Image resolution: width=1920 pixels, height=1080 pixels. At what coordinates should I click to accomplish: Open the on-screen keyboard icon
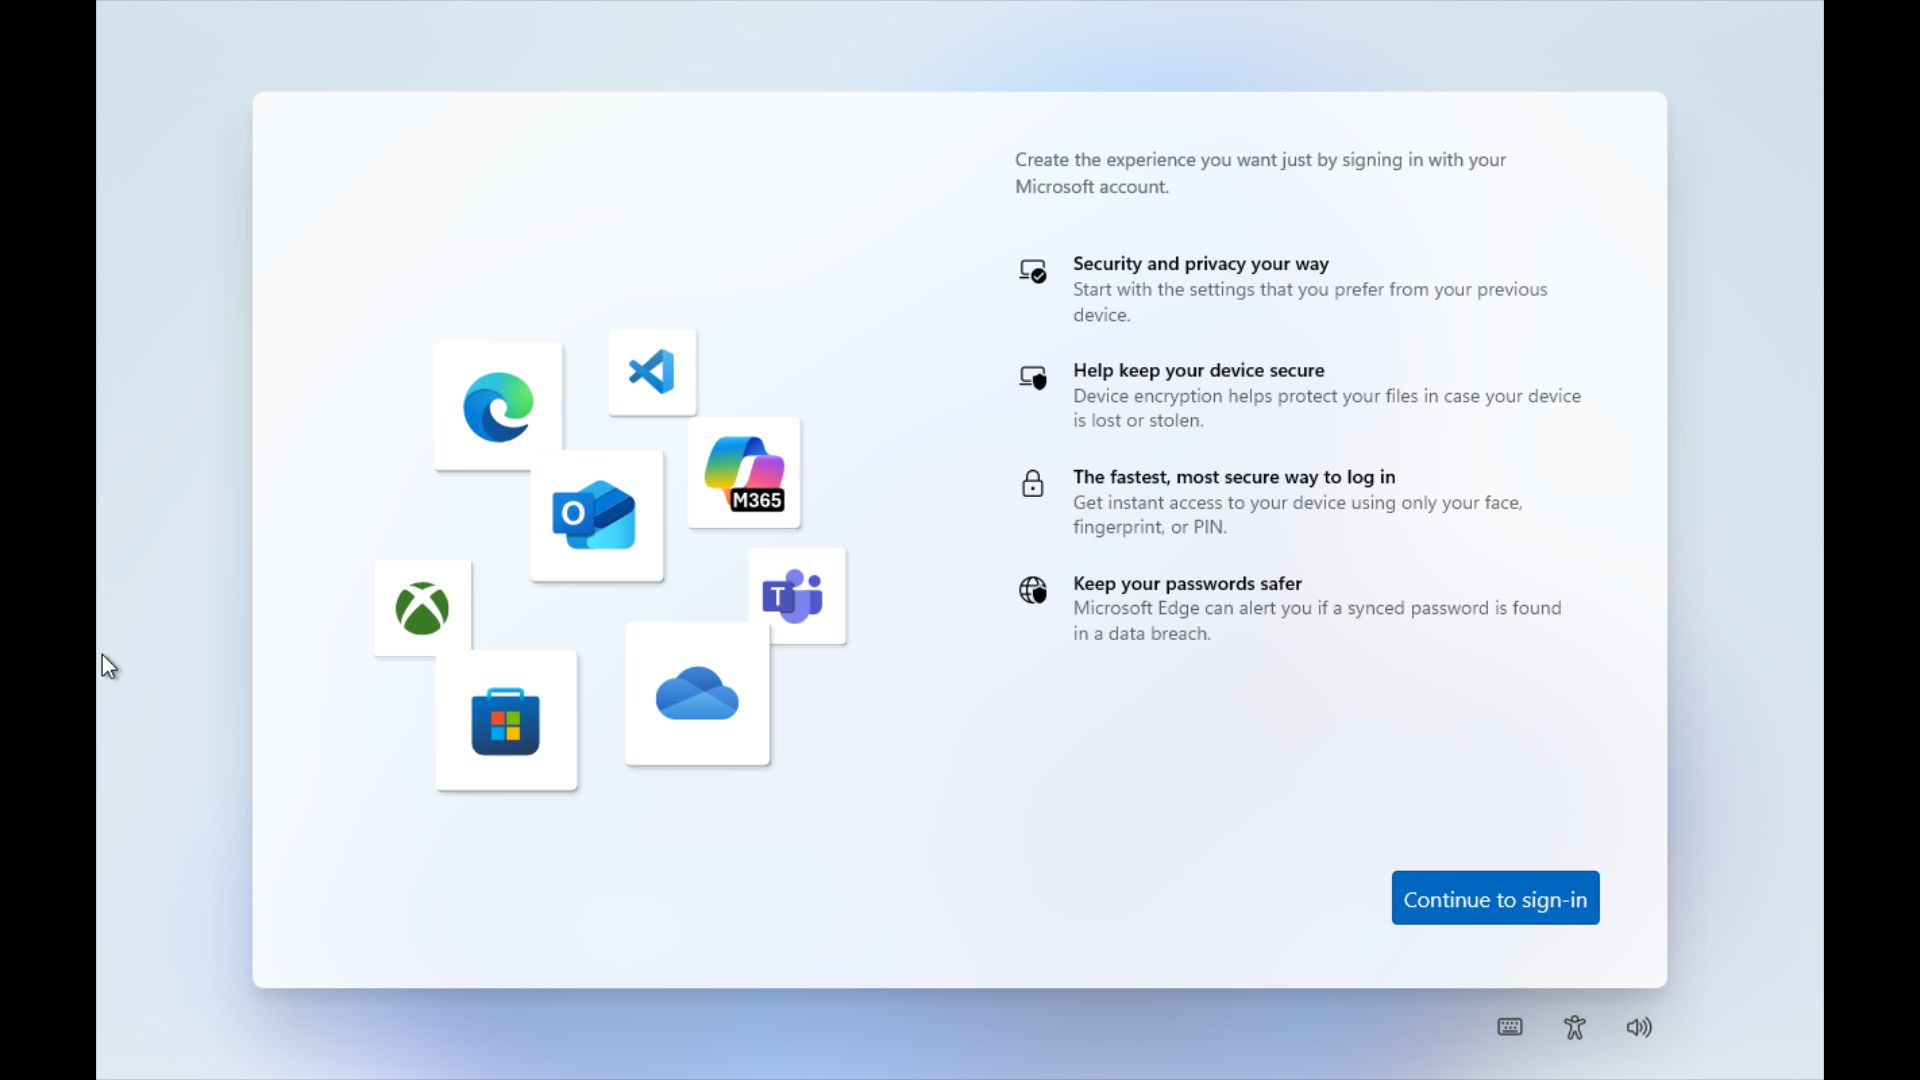click(x=1510, y=1026)
